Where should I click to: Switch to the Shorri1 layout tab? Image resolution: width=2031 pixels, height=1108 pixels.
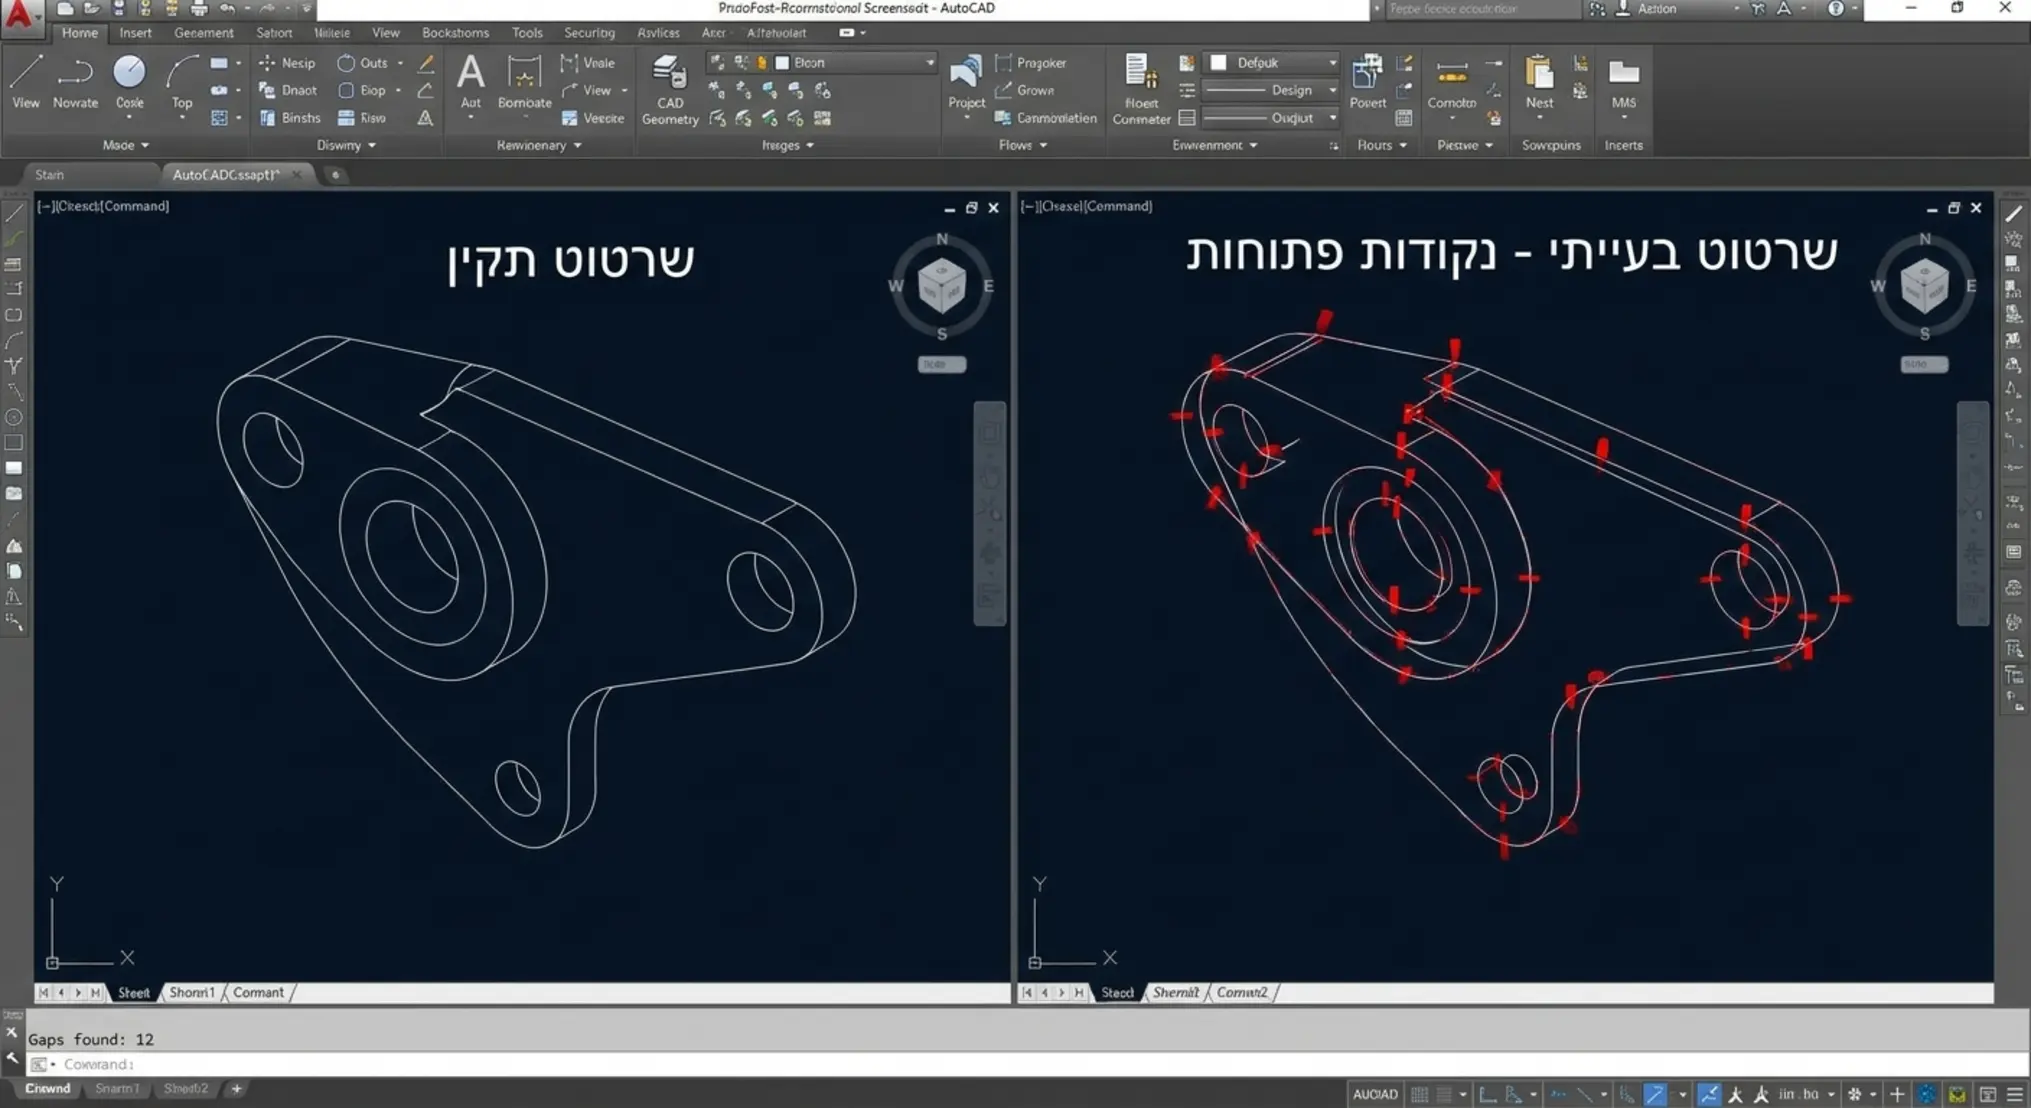pos(192,992)
